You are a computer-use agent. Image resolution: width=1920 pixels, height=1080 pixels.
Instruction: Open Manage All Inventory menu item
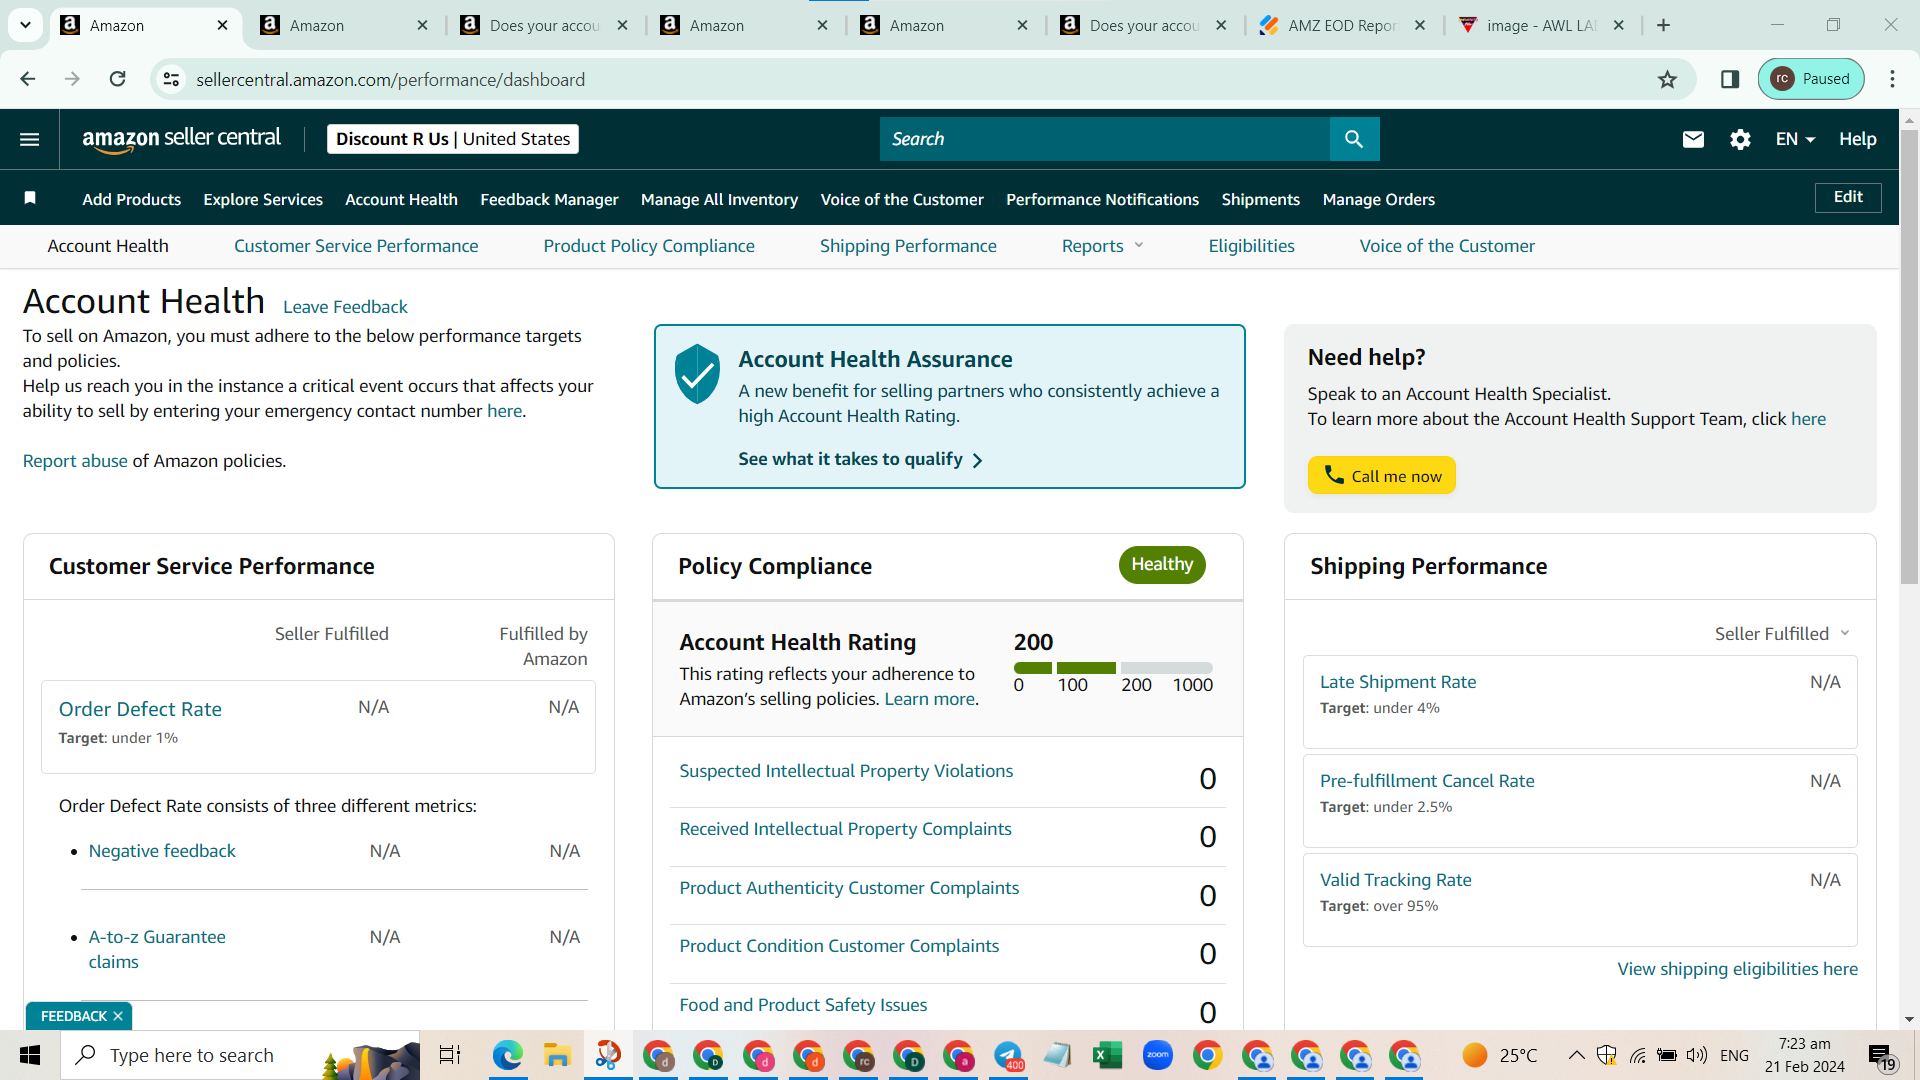[719, 199]
